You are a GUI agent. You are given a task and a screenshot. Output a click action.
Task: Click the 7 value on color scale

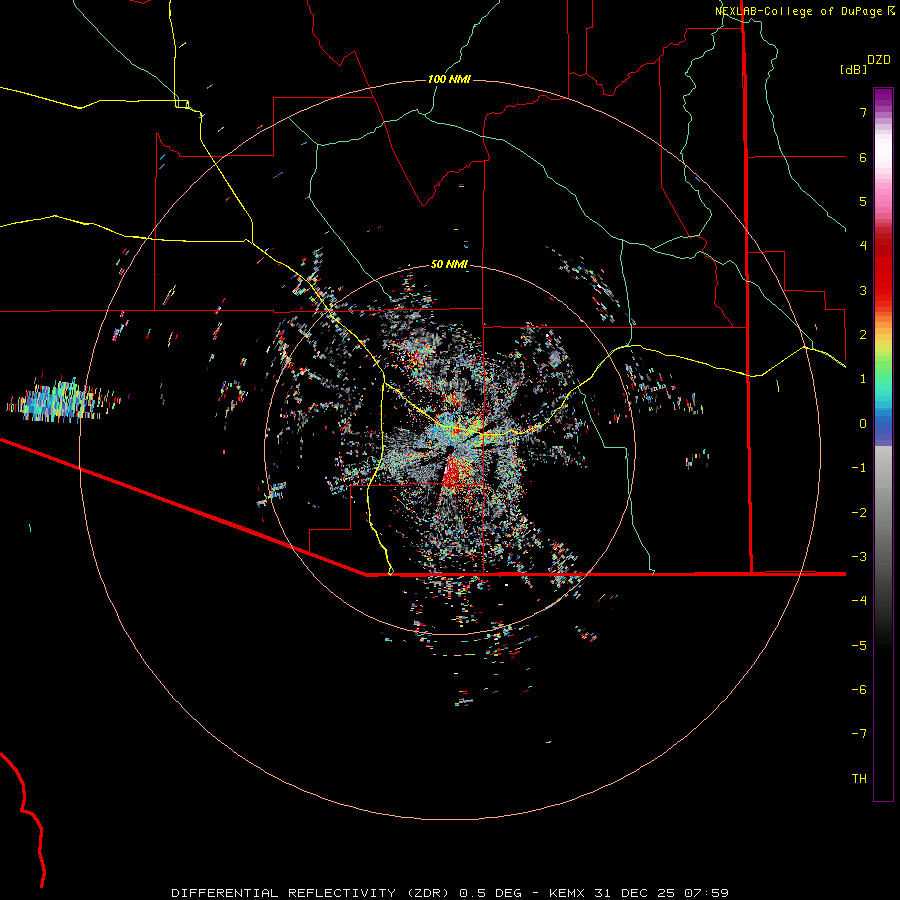pyautogui.click(x=863, y=112)
